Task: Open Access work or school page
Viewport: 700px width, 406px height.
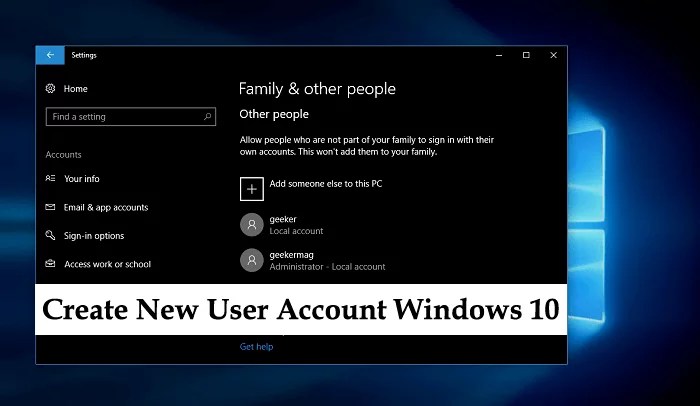Action: [x=107, y=264]
